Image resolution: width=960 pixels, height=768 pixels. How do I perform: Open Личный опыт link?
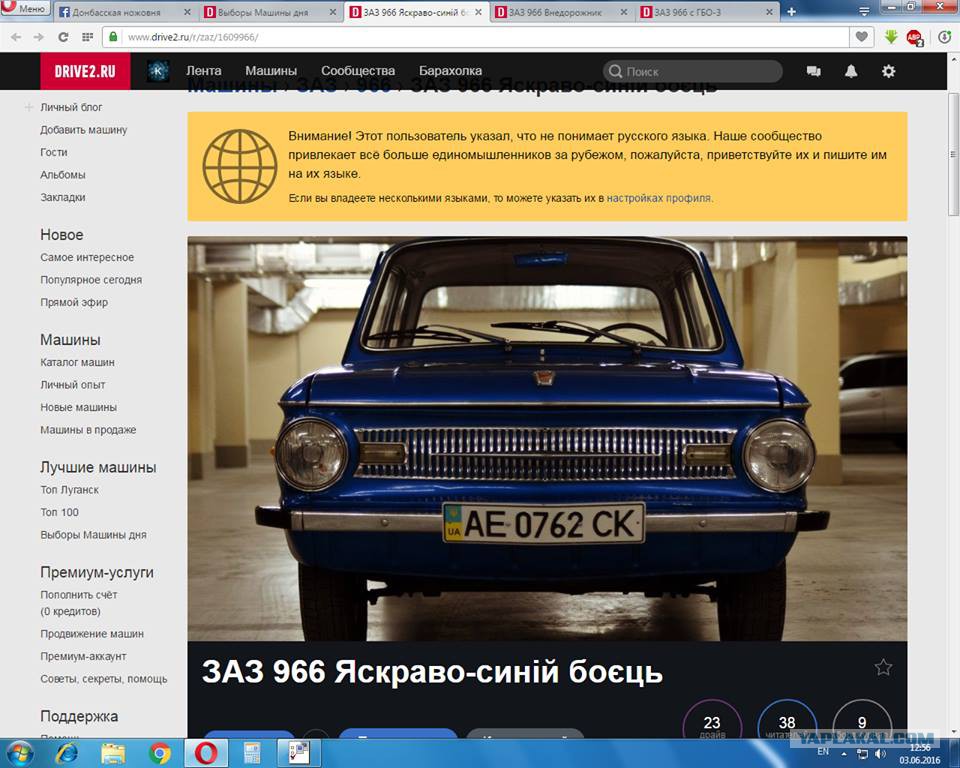coord(72,385)
